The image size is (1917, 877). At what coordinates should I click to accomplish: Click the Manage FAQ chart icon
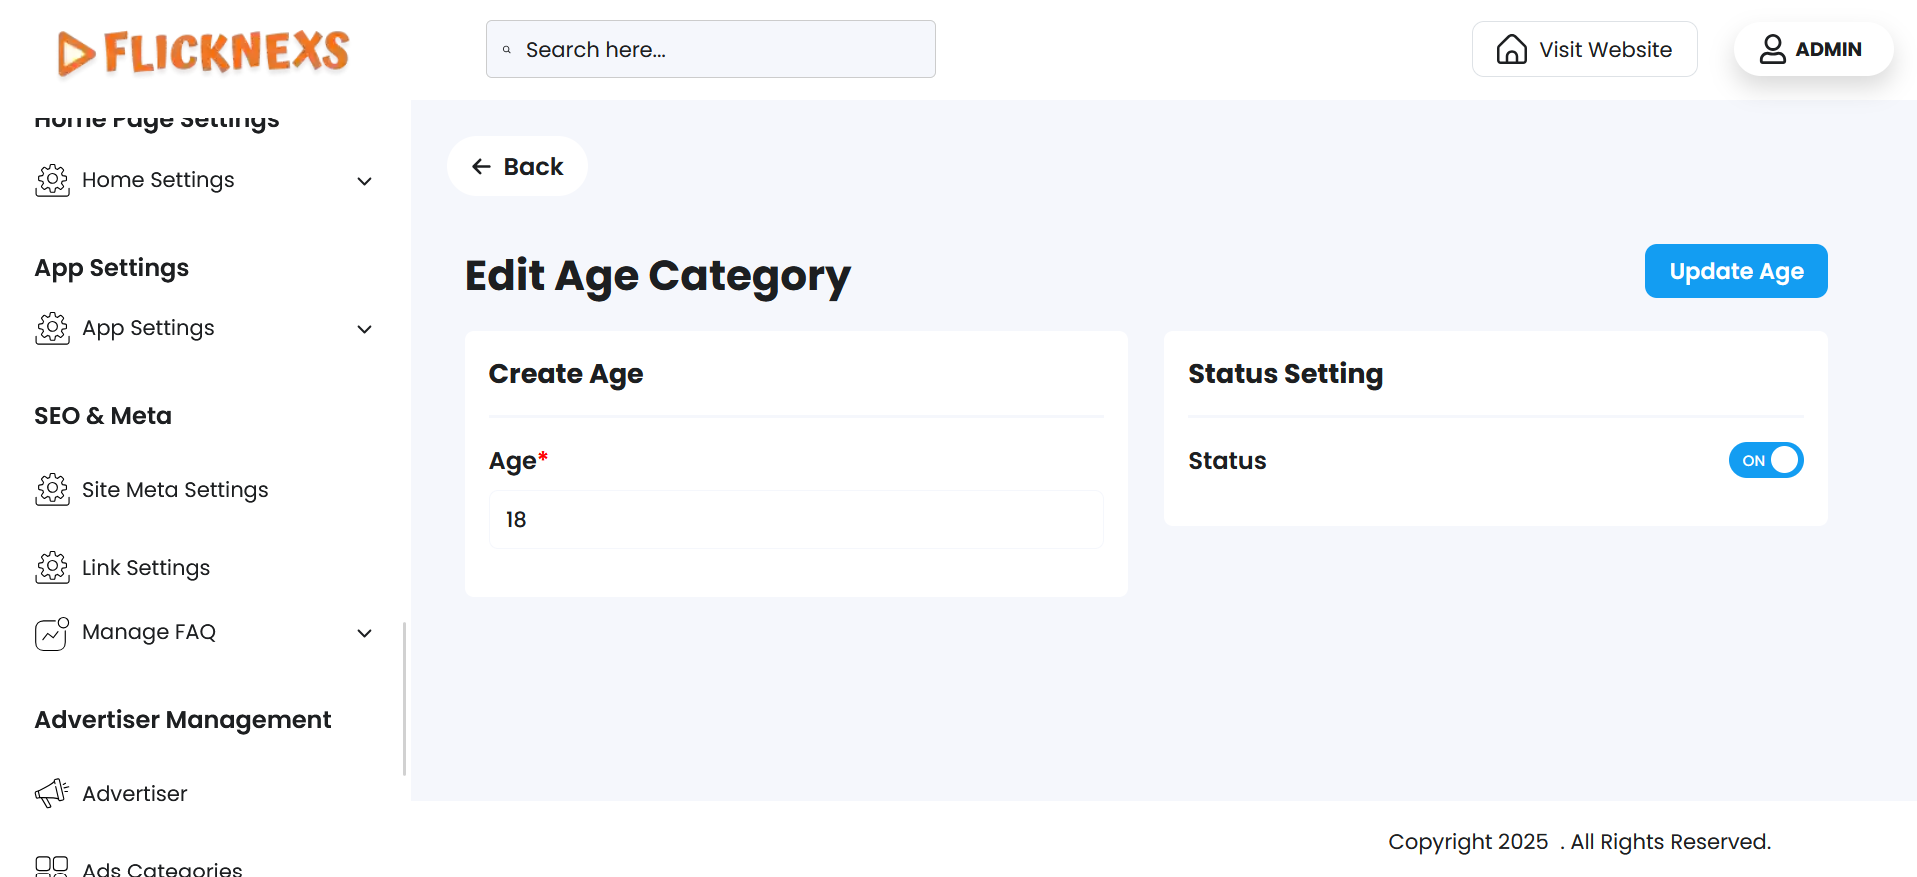(x=52, y=634)
